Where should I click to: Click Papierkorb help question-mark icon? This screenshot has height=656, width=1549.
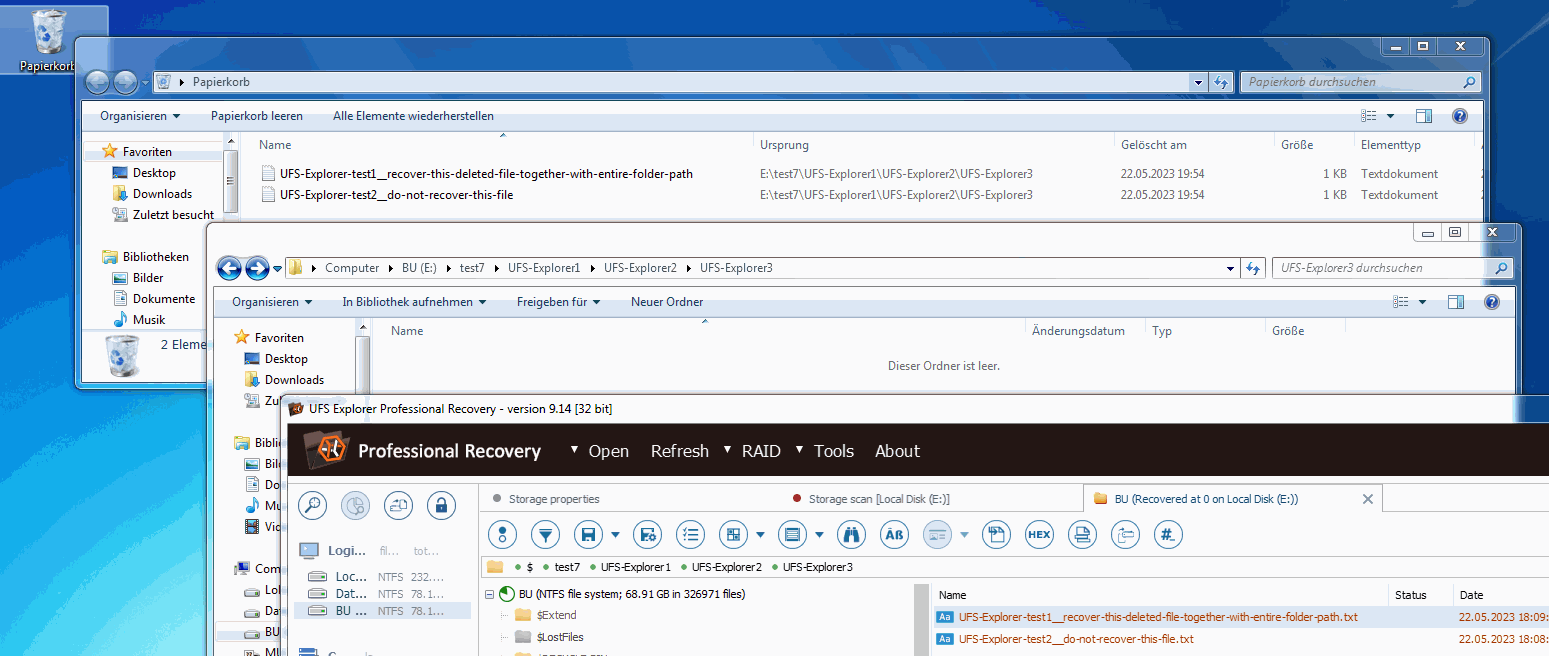[1459, 116]
